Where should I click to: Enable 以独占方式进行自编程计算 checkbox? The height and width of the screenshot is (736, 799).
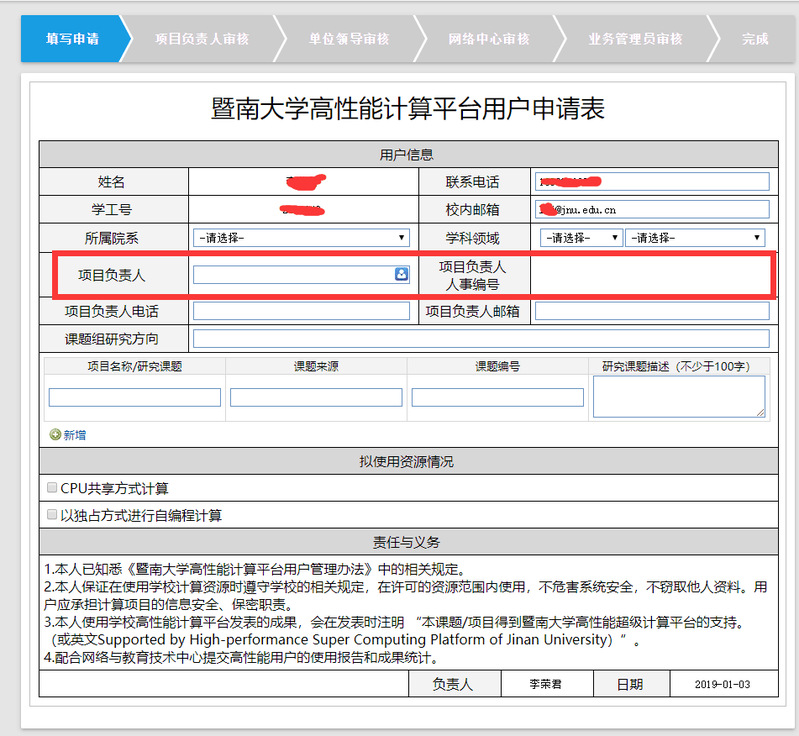click(x=51, y=515)
